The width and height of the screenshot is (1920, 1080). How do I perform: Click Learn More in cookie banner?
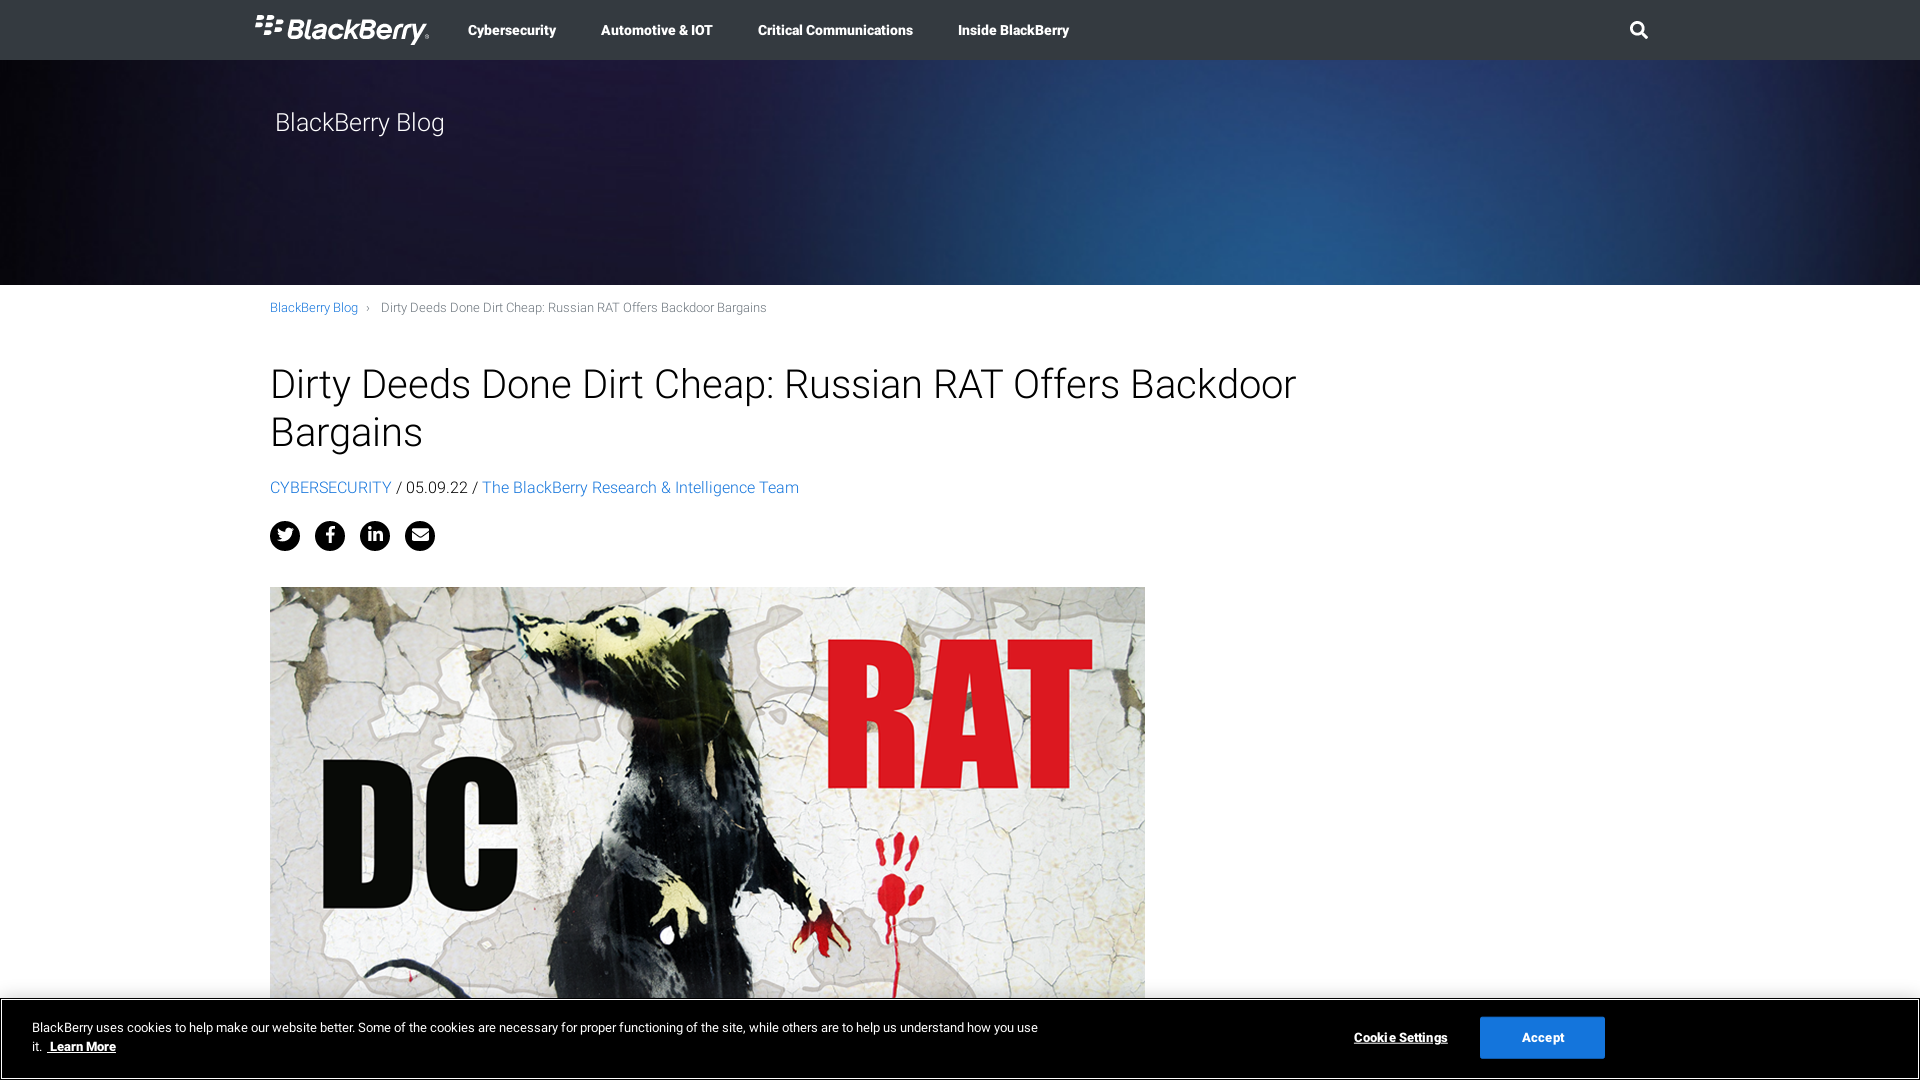pyautogui.click(x=82, y=1047)
